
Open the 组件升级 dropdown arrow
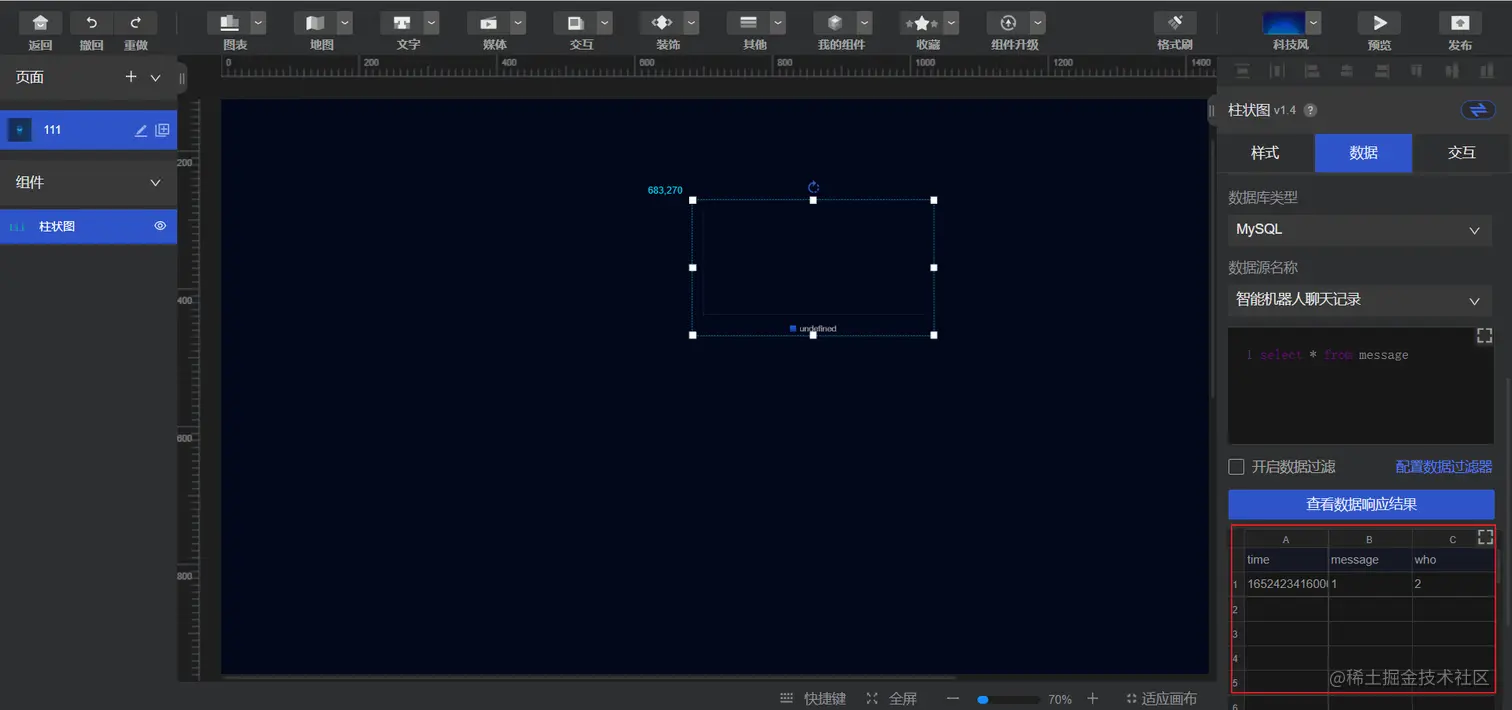click(x=1038, y=22)
